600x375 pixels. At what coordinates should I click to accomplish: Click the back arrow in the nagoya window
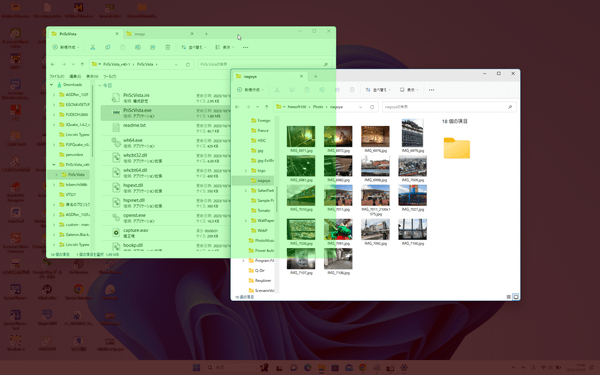[x=237, y=107]
